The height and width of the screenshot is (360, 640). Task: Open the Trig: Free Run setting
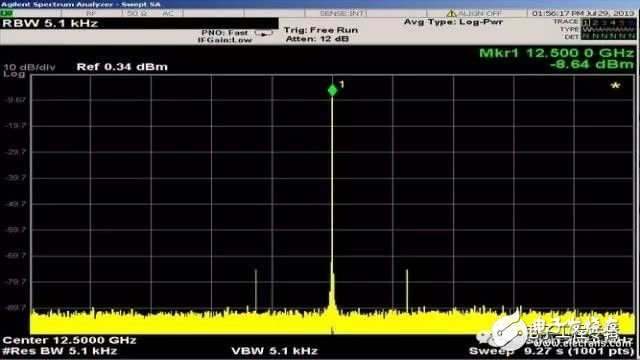tap(321, 30)
